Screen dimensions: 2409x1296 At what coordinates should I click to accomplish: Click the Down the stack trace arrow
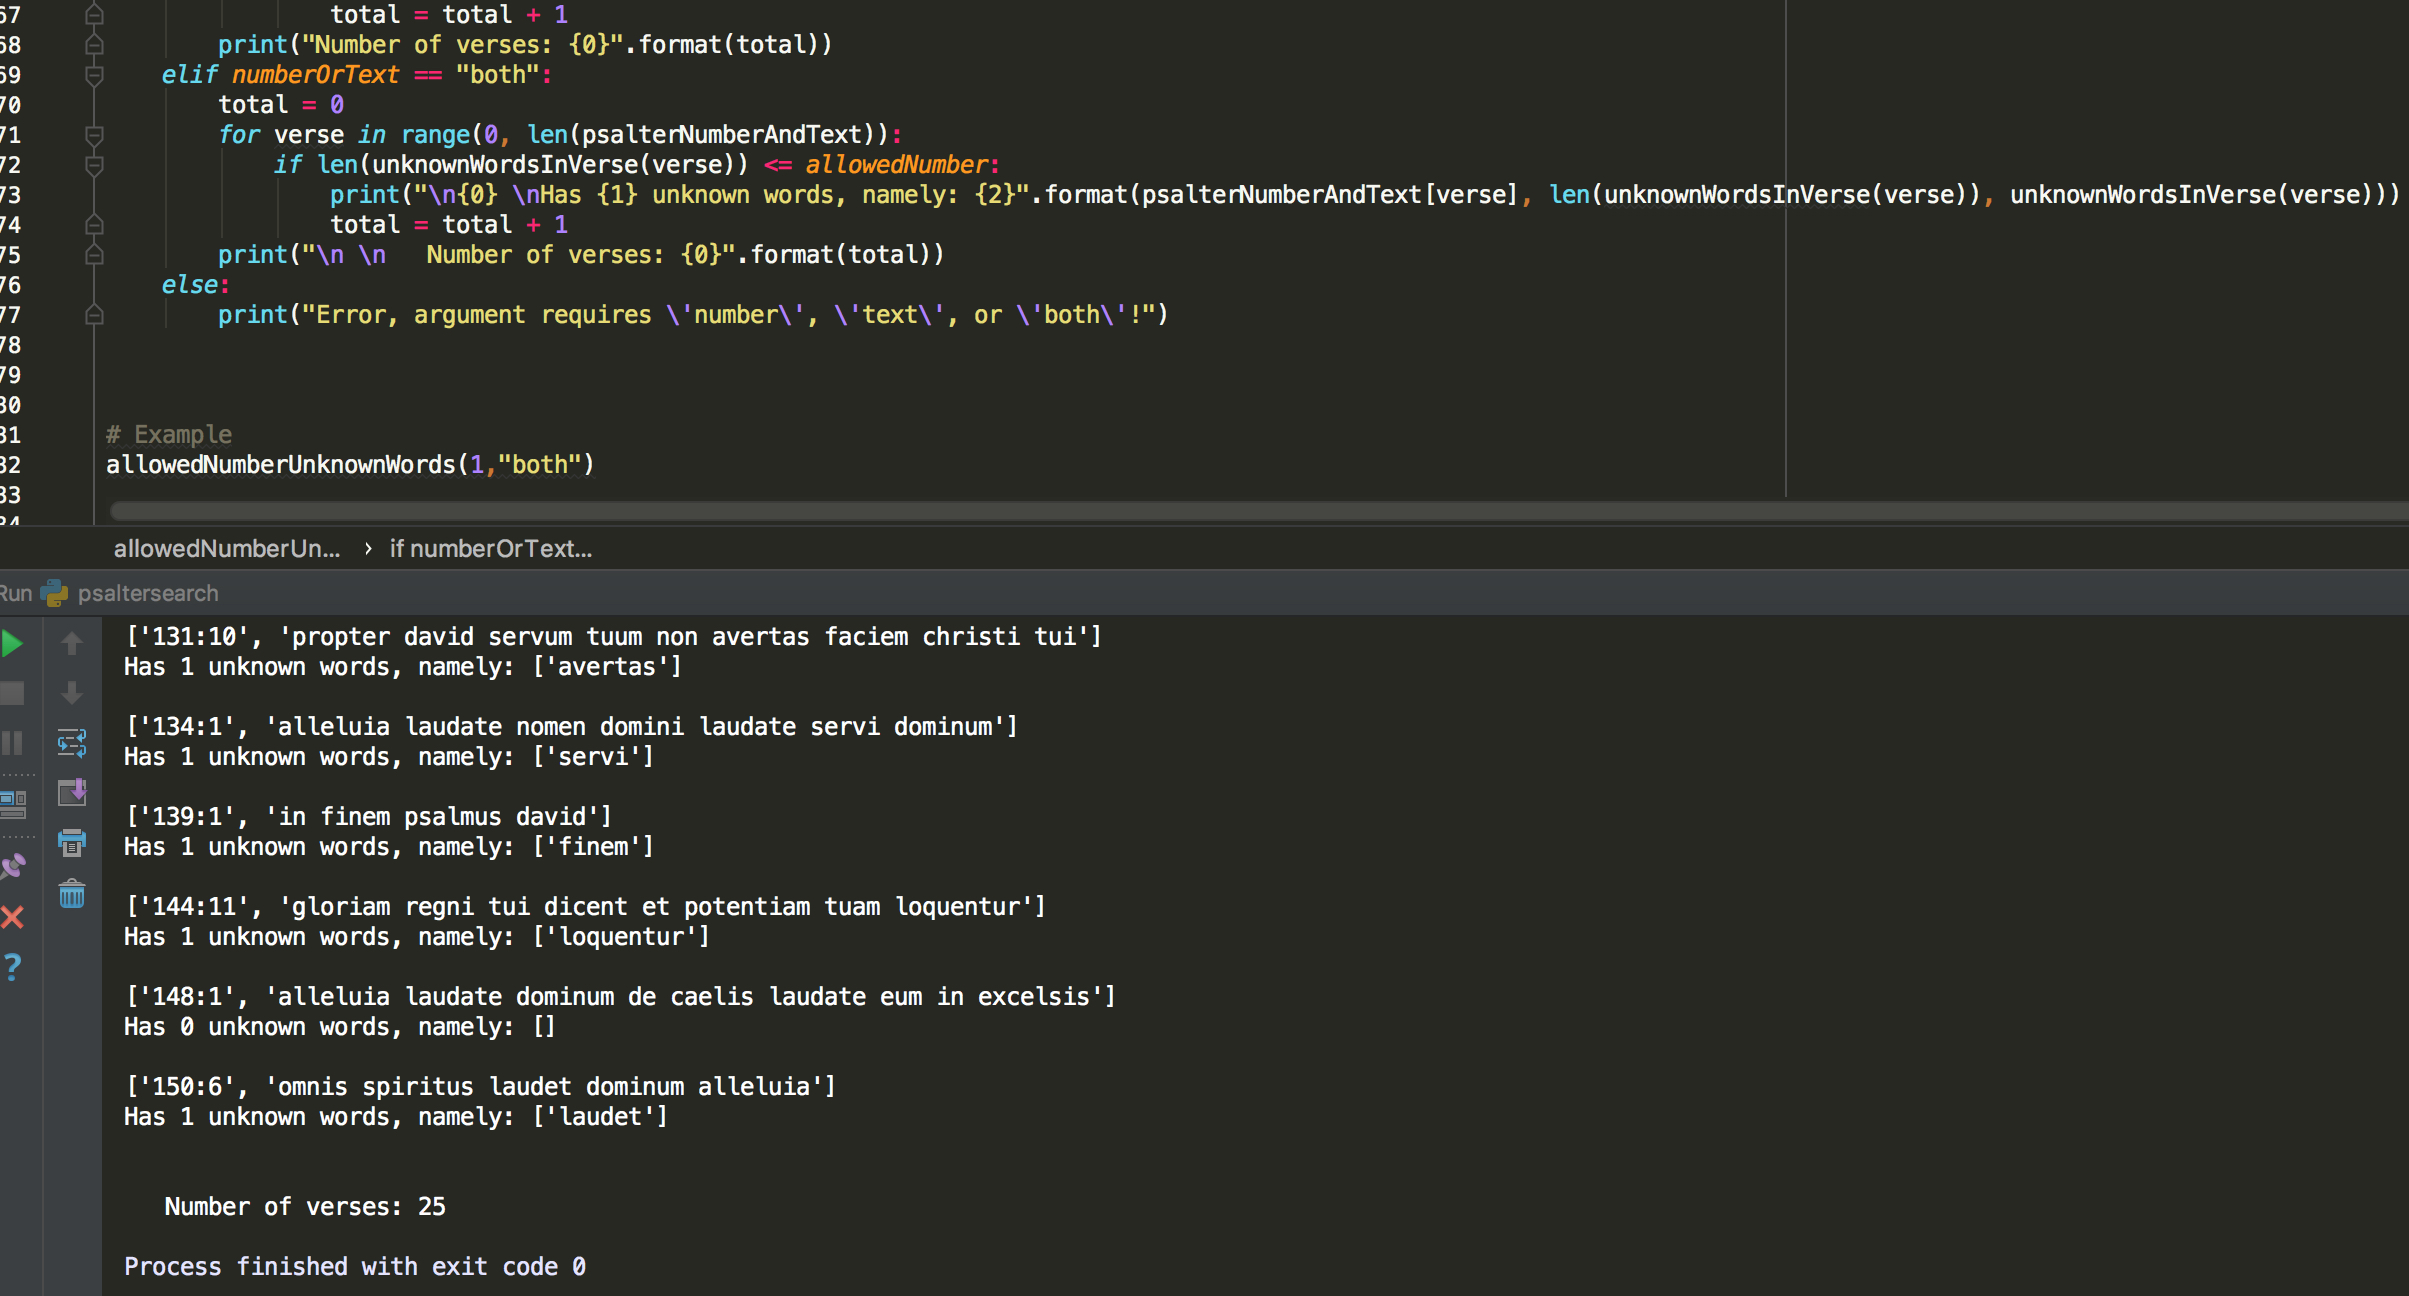72,692
